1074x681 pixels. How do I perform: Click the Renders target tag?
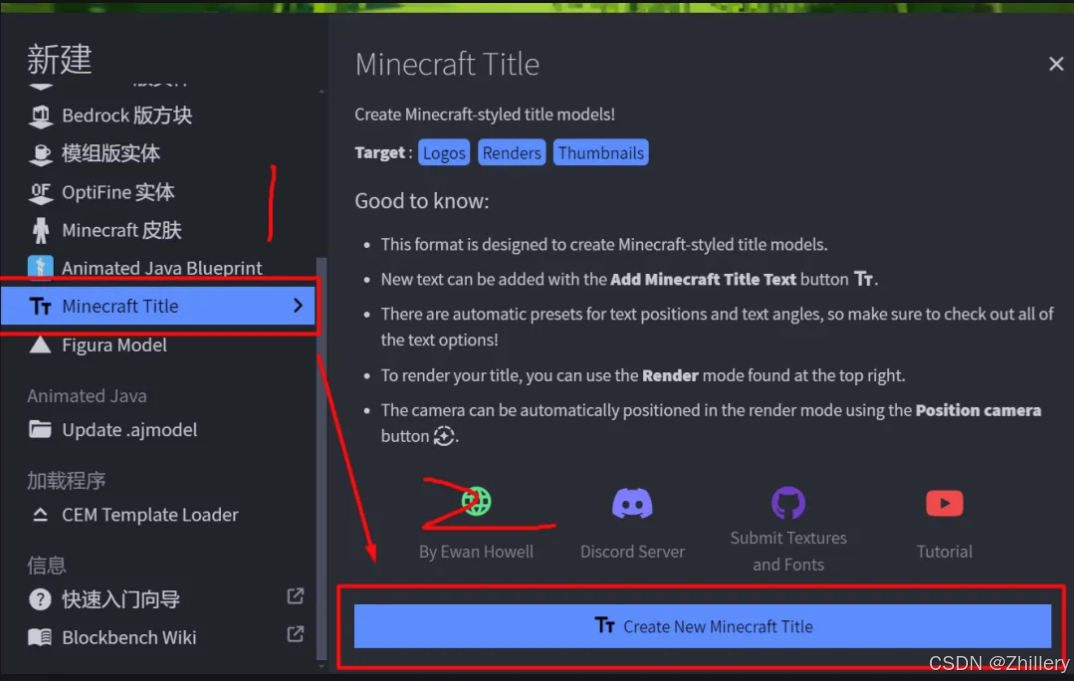tap(512, 153)
